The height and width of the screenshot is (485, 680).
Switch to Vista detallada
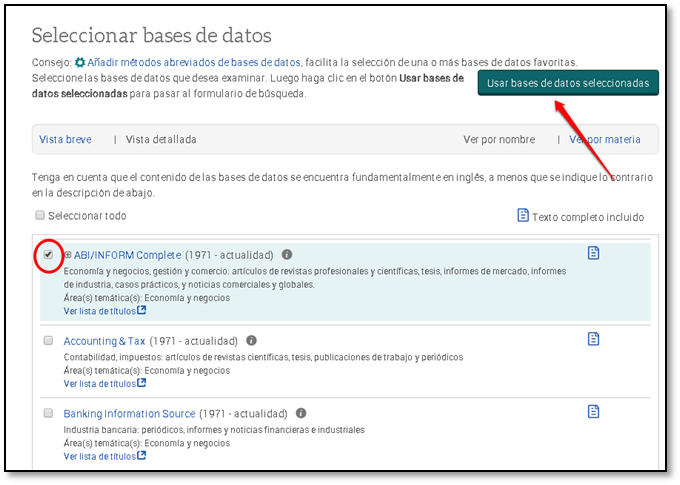click(x=161, y=140)
